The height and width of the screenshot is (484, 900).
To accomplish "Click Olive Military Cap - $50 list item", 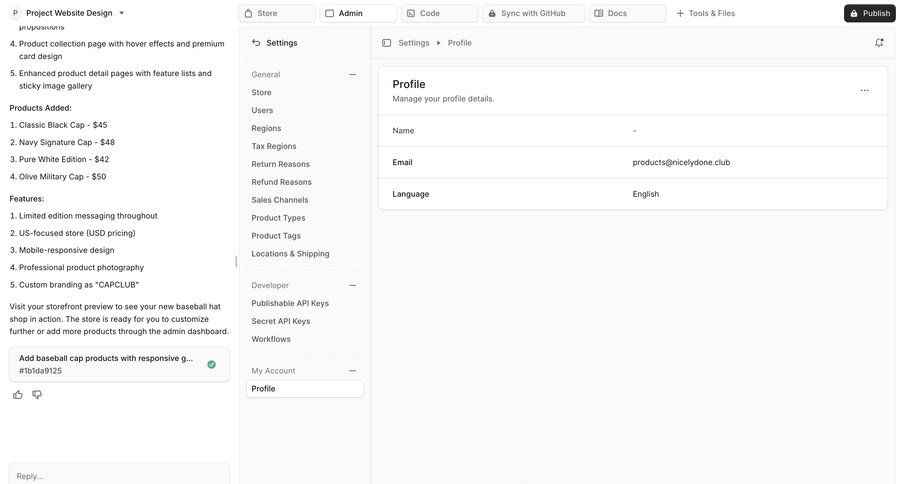I will (x=63, y=177).
